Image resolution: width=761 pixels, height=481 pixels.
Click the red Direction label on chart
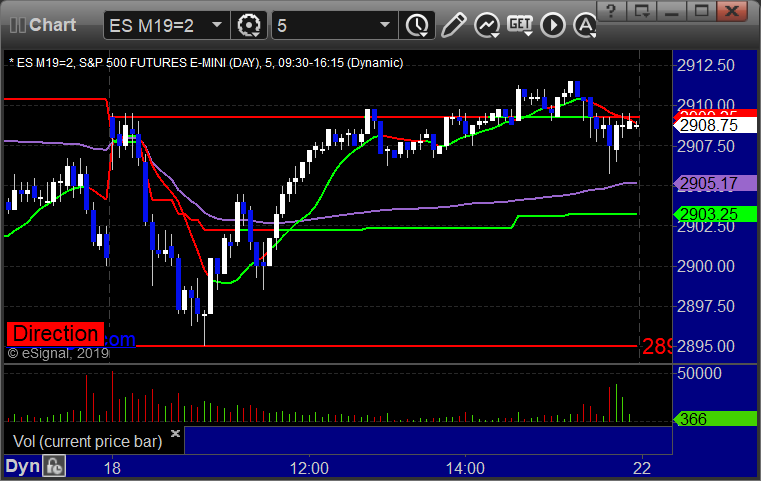[x=55, y=334]
